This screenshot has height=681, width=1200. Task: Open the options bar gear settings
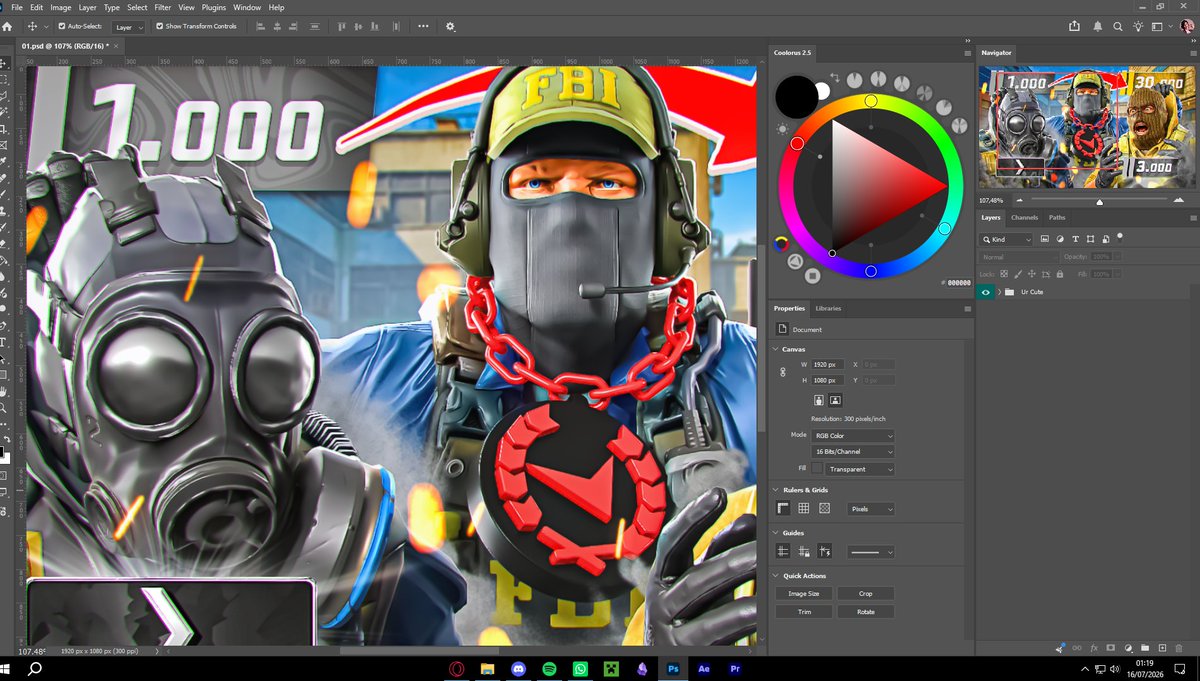[x=450, y=27]
